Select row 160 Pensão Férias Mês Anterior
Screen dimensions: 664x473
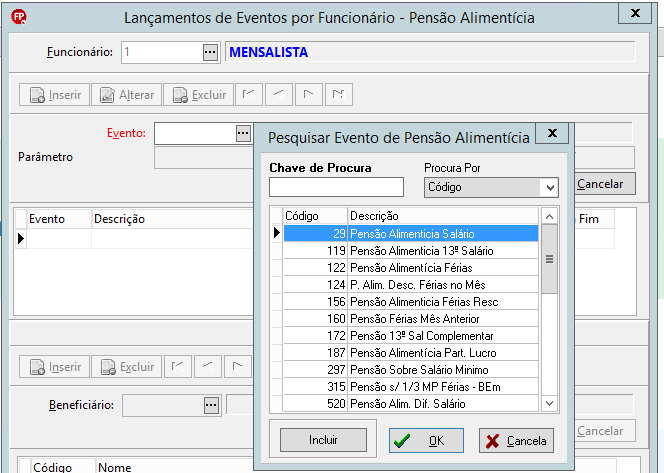pyautogui.click(x=411, y=318)
